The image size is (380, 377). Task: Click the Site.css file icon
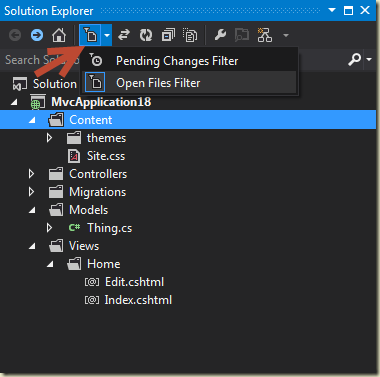[74, 156]
